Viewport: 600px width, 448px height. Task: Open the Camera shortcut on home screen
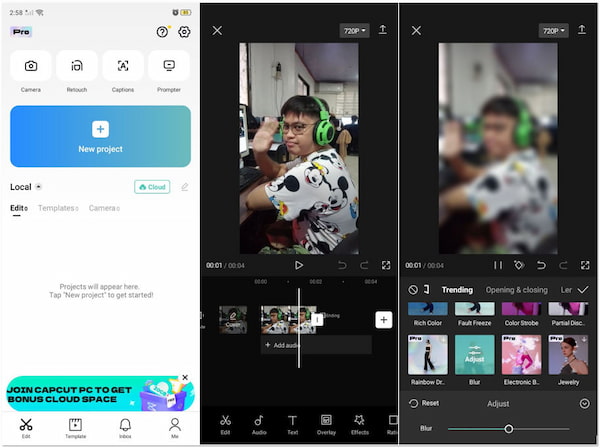[x=31, y=66]
